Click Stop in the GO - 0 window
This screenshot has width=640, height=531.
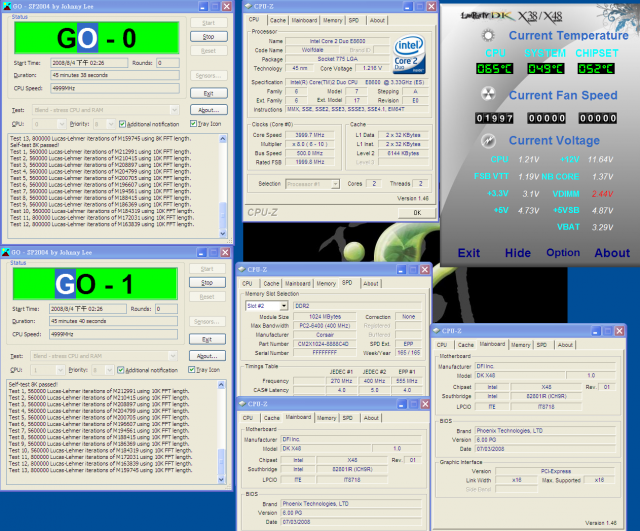point(209,37)
